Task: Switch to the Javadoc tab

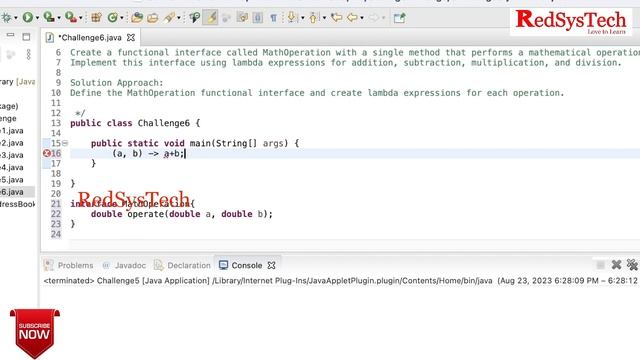Action: [x=124, y=265]
